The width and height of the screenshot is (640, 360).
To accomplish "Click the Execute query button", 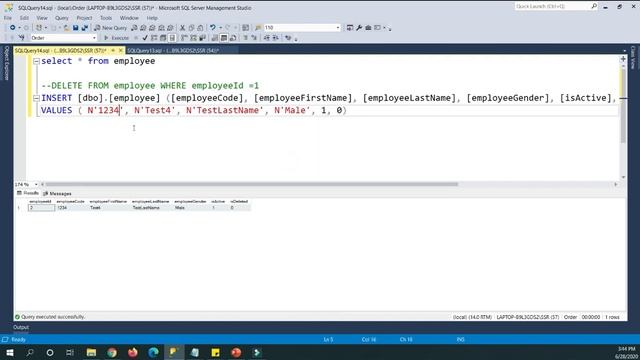I will 116,38.
